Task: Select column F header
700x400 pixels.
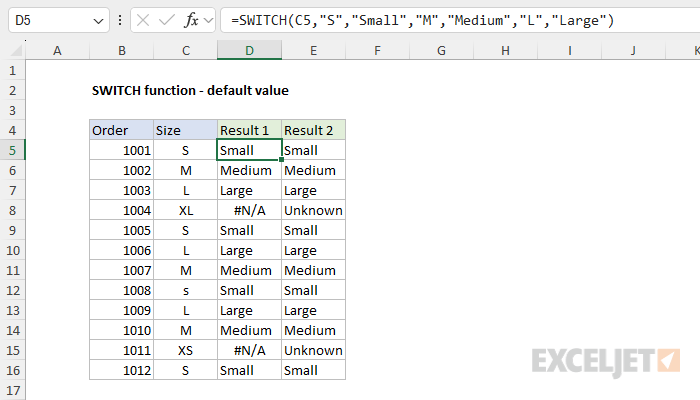Action: click(x=377, y=50)
